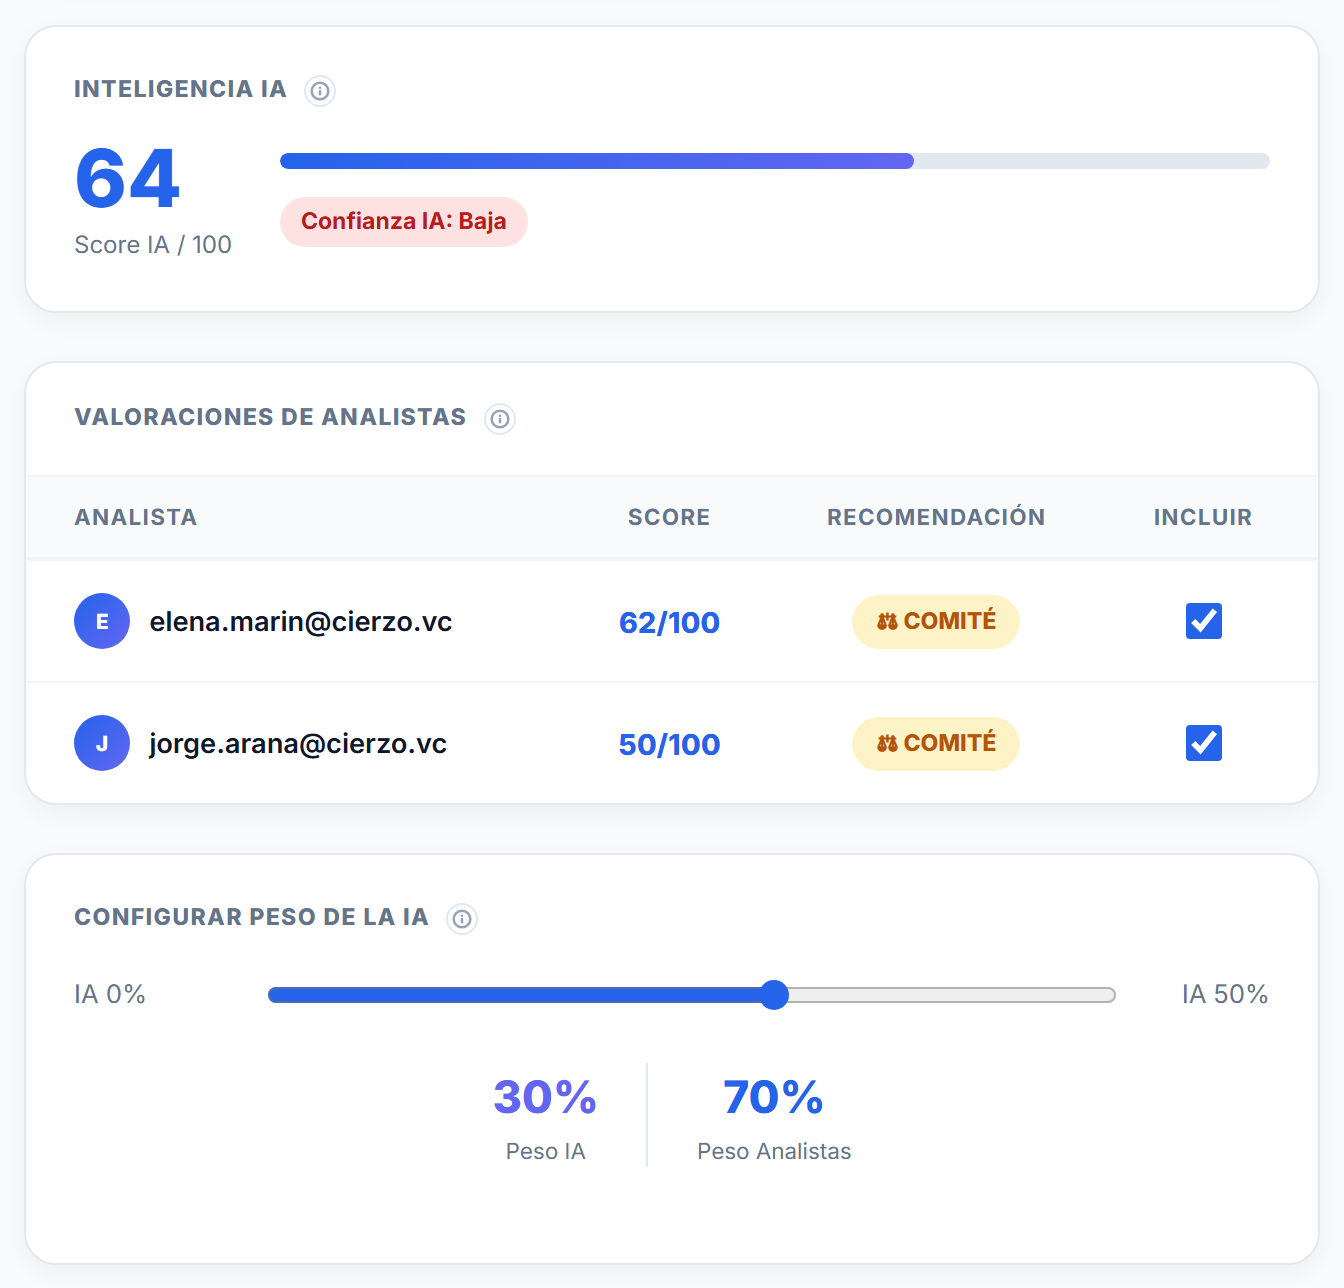This screenshot has height=1288, width=1344.
Task: Click the Analista column header
Action: click(136, 518)
